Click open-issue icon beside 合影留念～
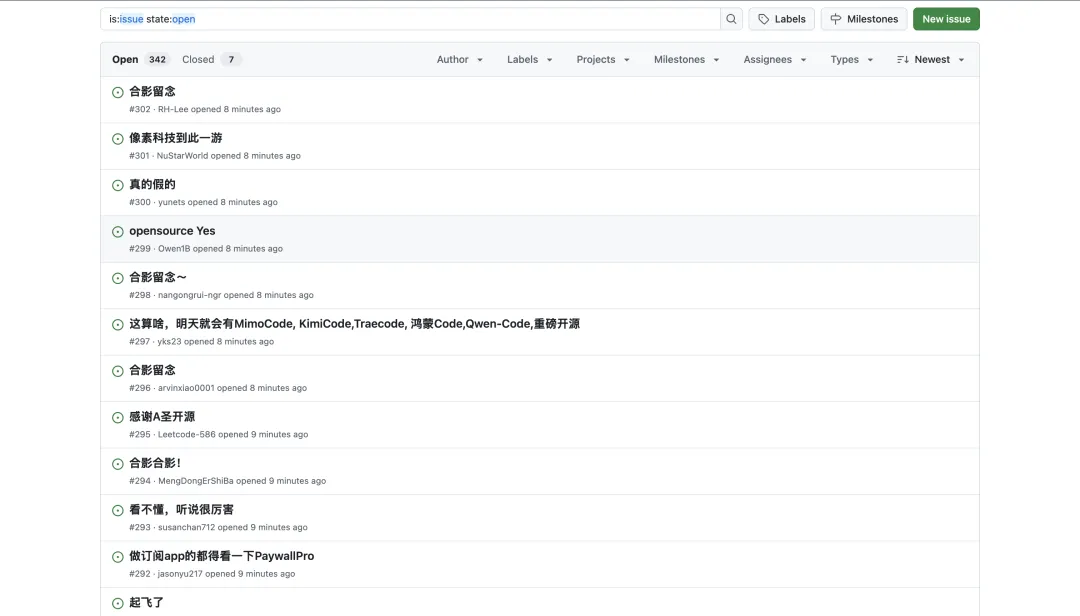 [118, 278]
